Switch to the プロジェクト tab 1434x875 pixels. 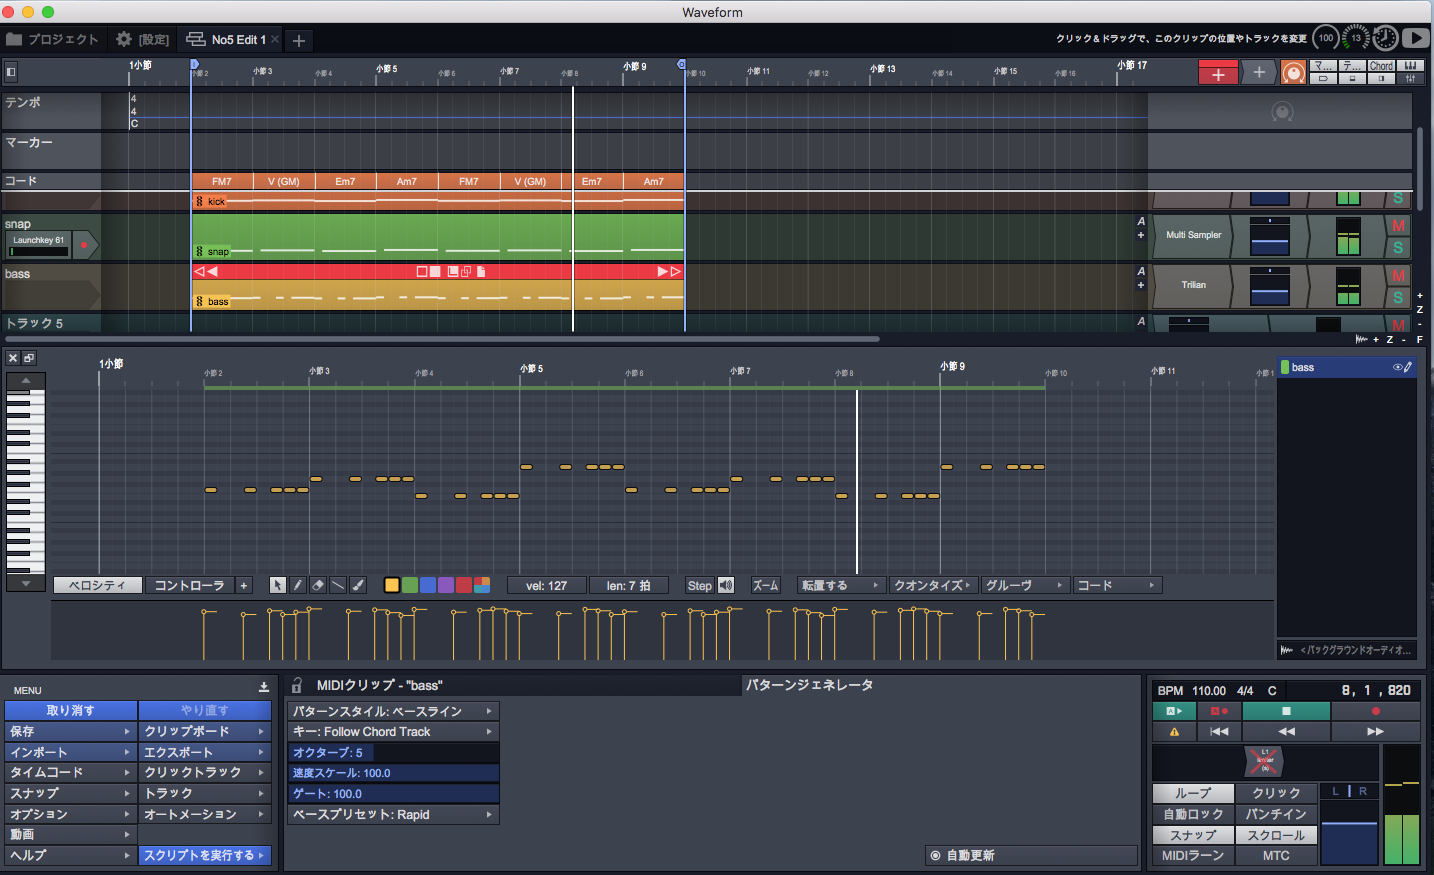click(x=52, y=39)
